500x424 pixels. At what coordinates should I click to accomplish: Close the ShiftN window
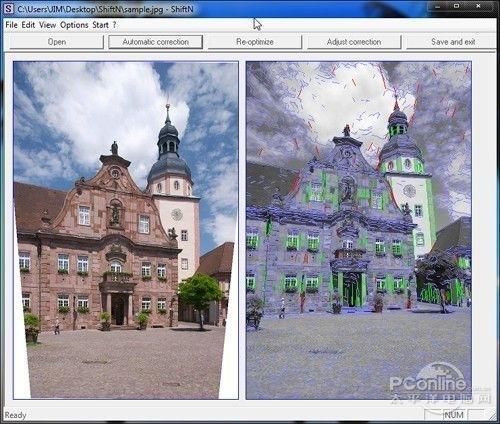click(x=479, y=6)
